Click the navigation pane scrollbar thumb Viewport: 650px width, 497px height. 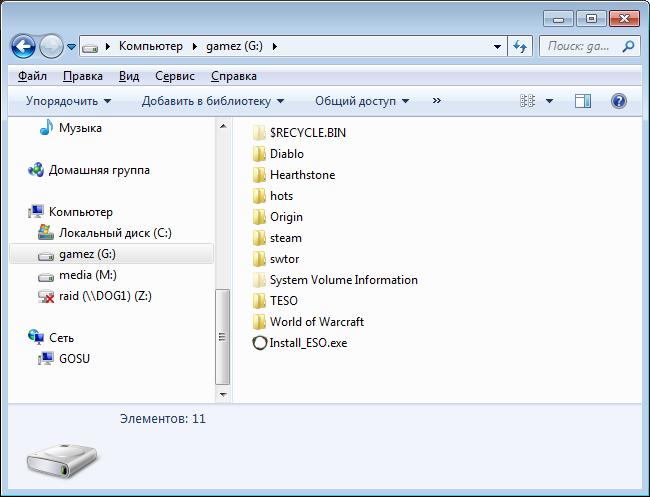(223, 337)
